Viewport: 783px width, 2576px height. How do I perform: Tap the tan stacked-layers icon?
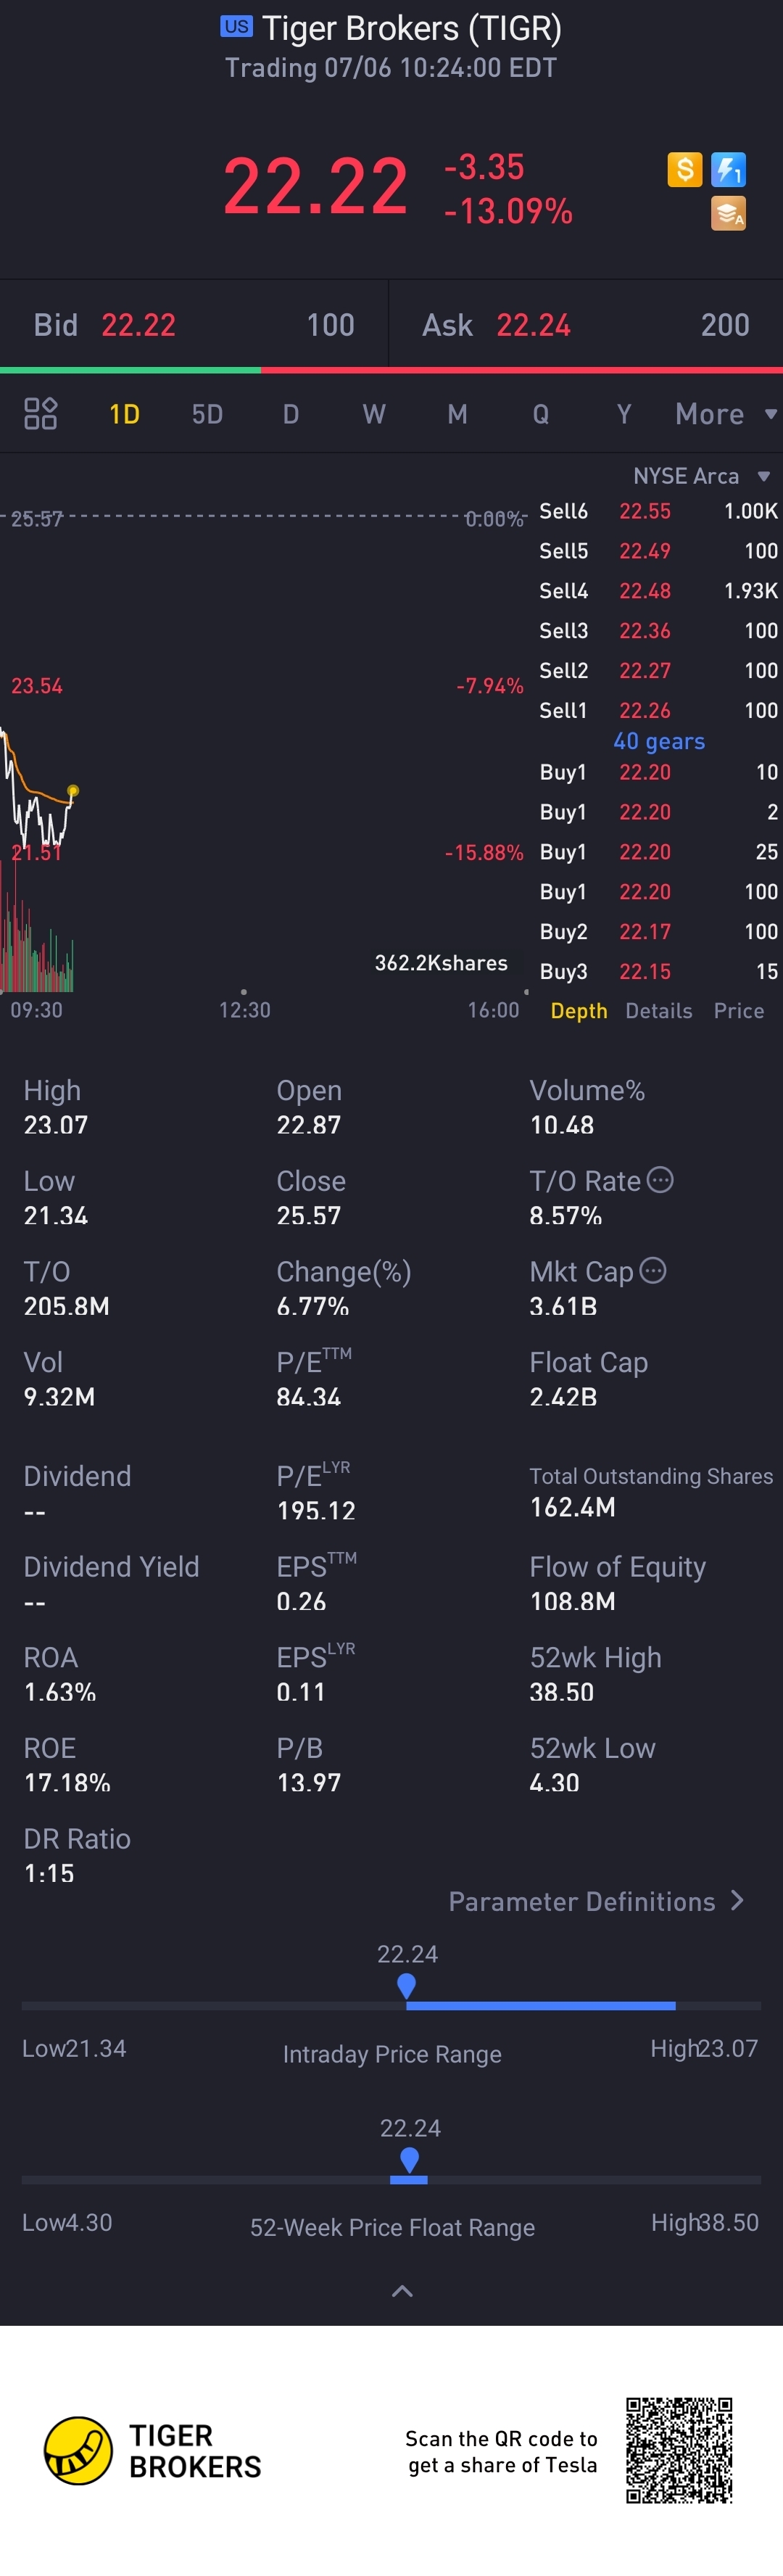(x=728, y=213)
